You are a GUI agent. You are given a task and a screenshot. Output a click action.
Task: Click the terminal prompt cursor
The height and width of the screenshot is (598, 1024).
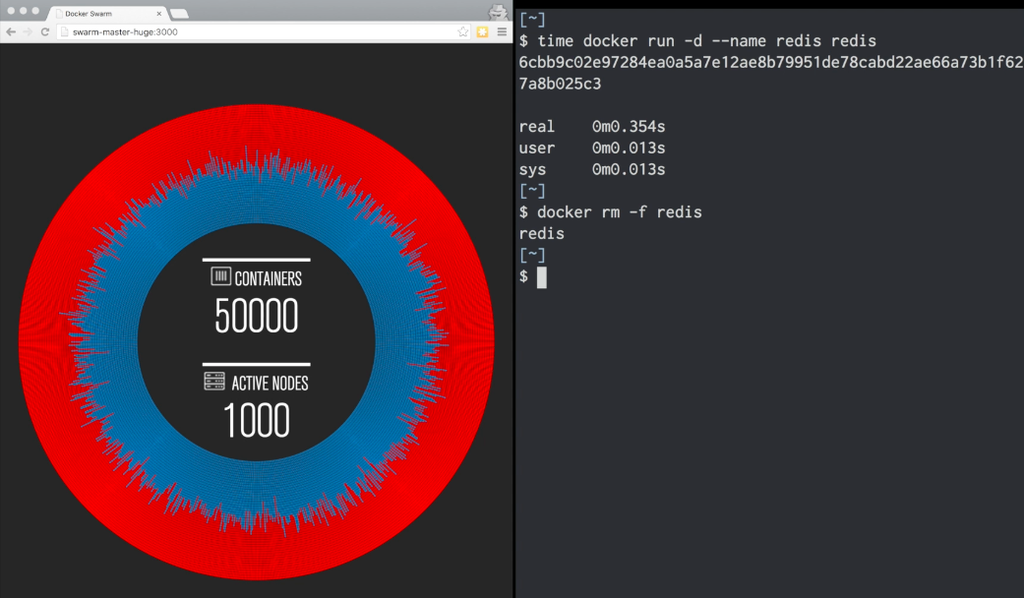click(541, 277)
